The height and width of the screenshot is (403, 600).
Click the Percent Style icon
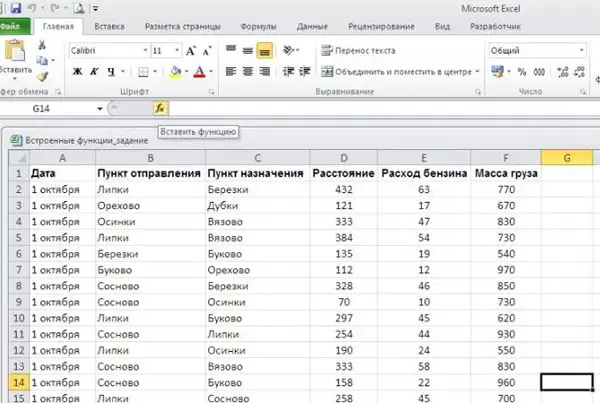click(522, 72)
